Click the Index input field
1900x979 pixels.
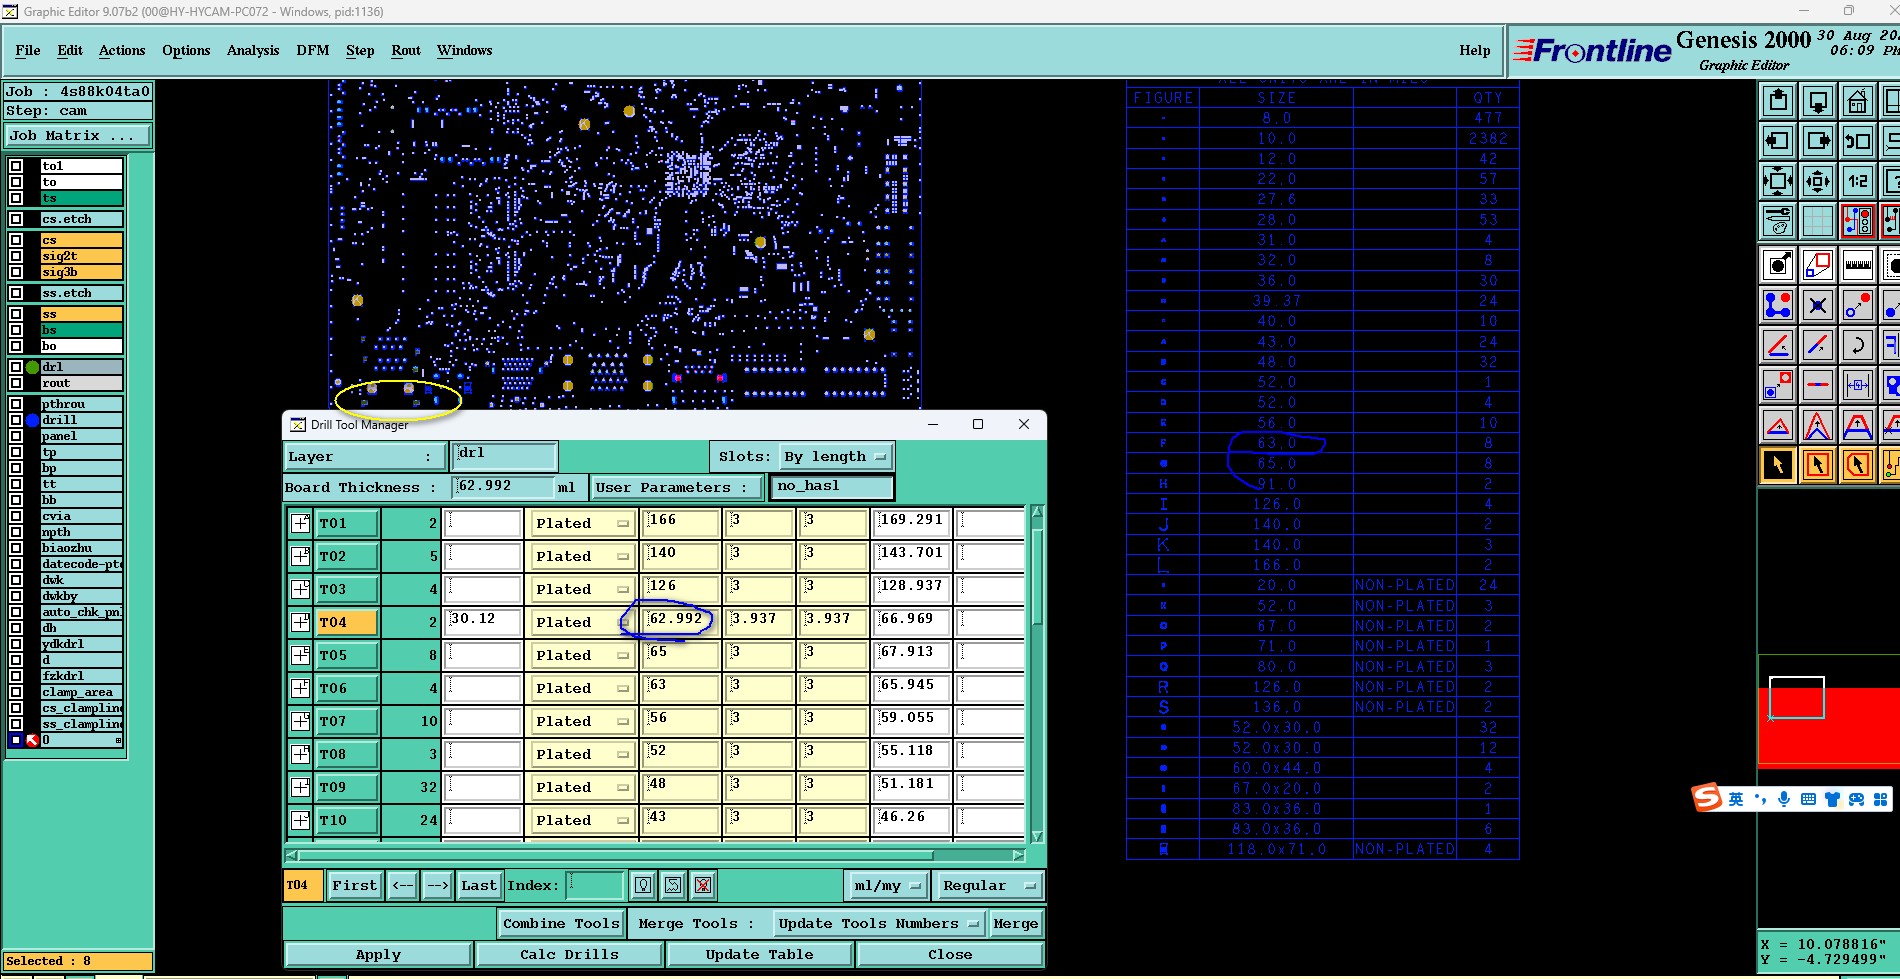coord(595,886)
